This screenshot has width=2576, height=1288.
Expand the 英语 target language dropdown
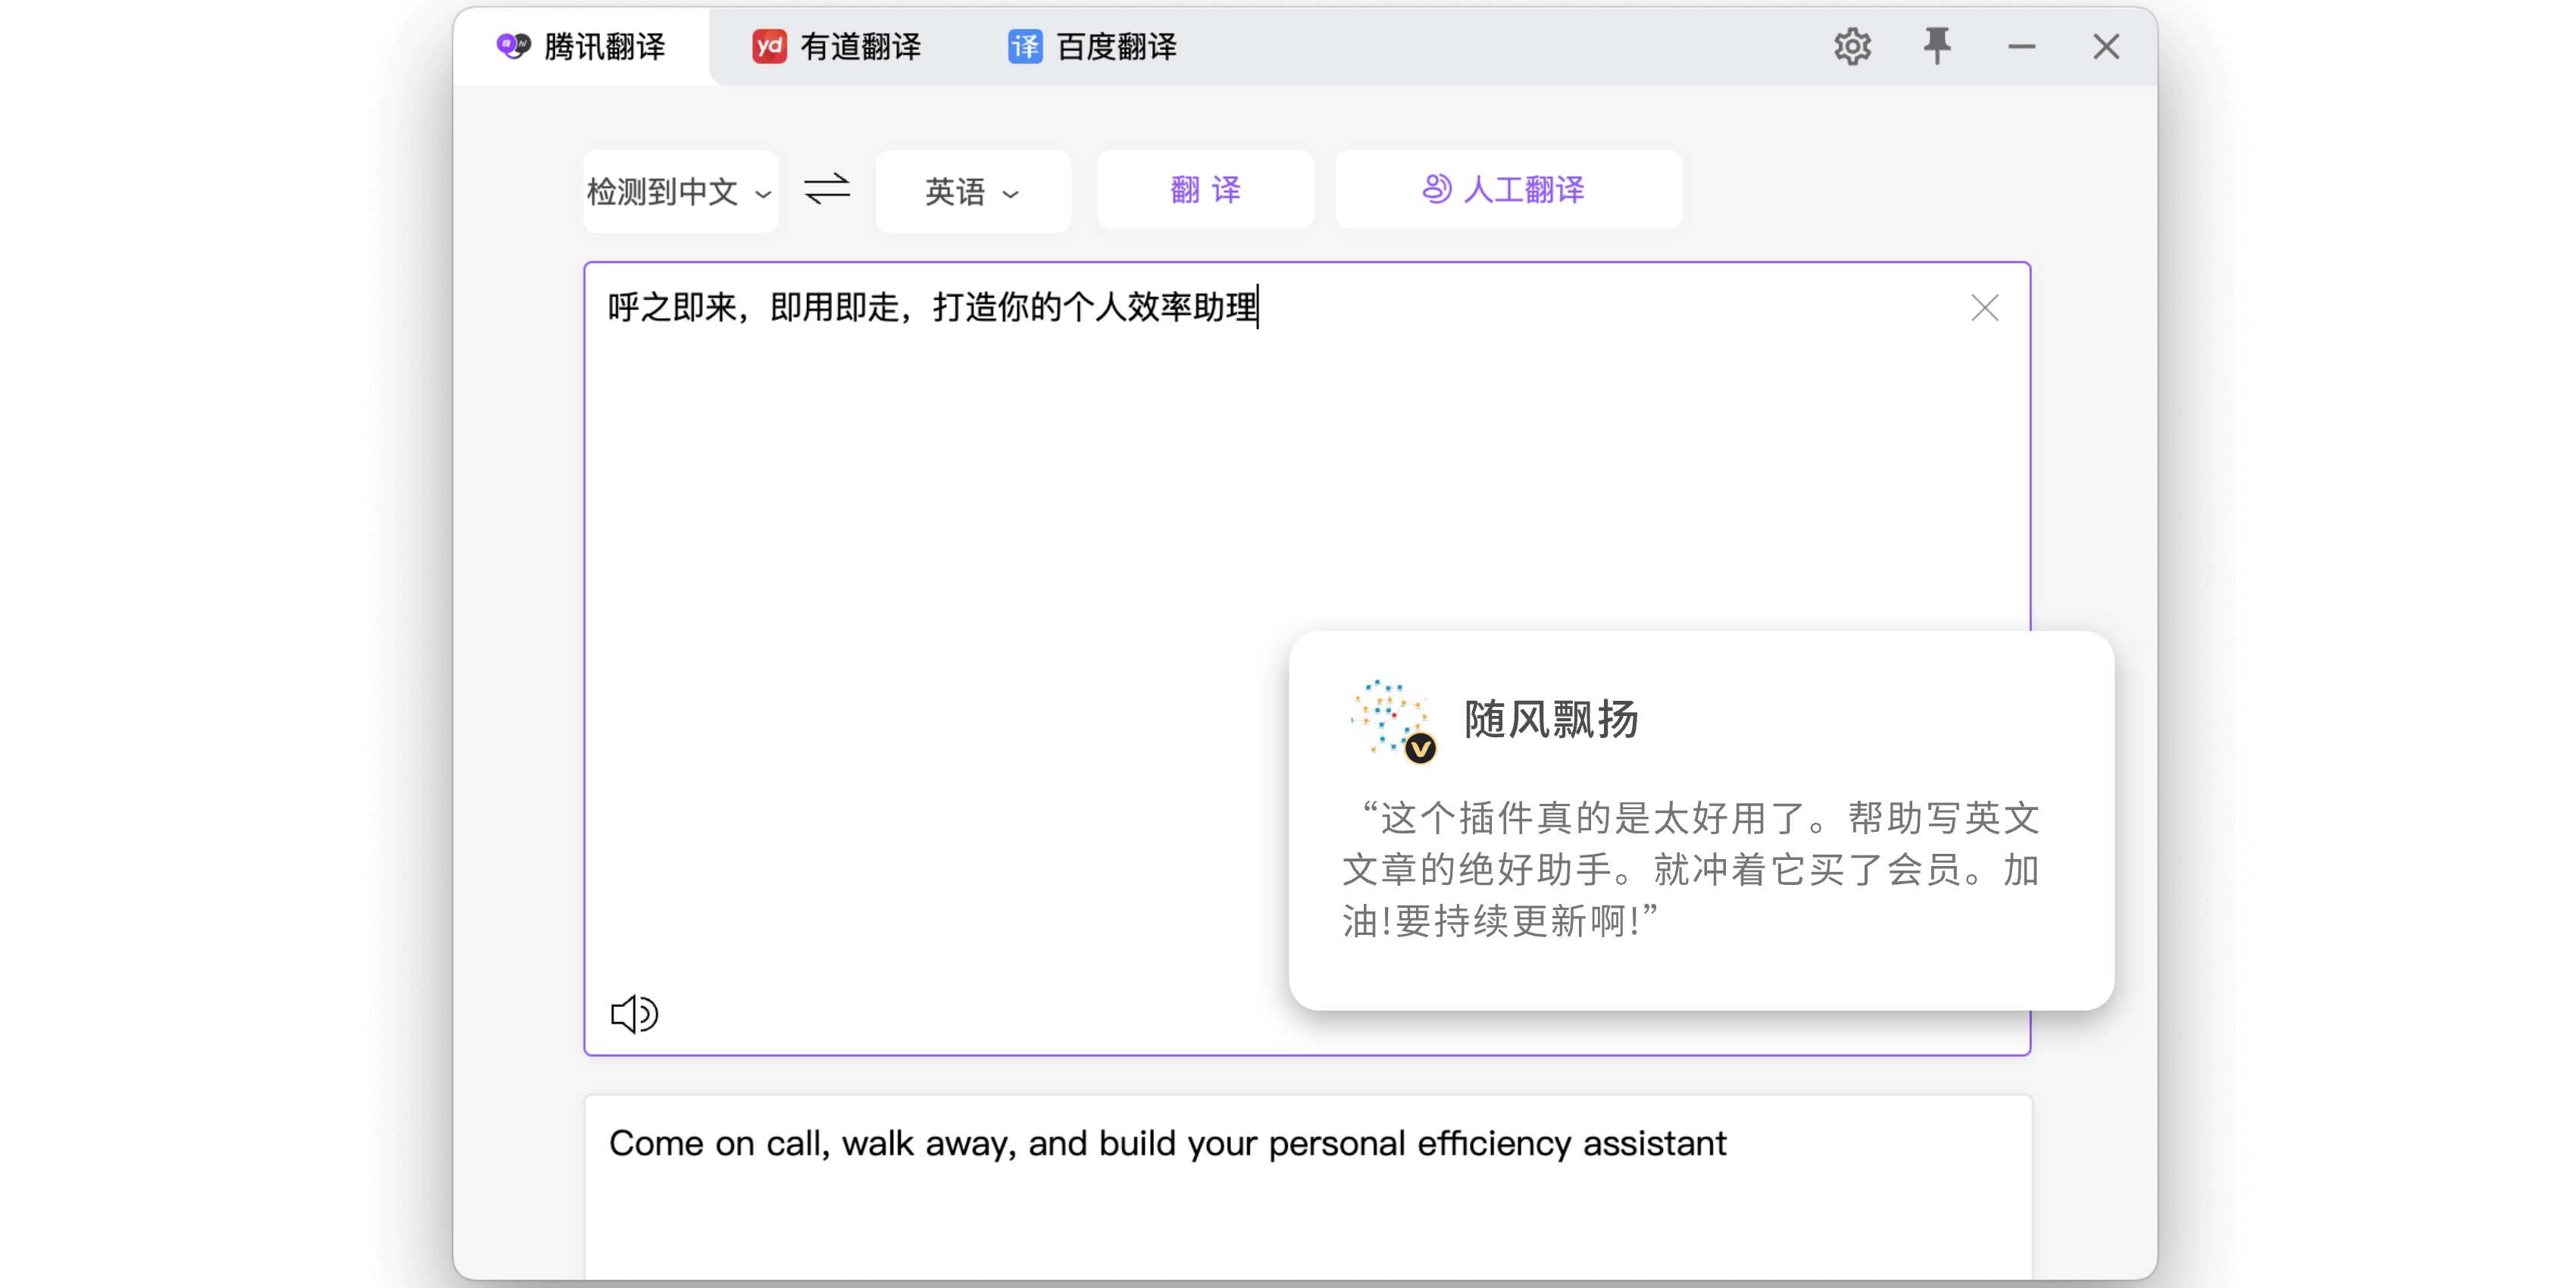972,191
